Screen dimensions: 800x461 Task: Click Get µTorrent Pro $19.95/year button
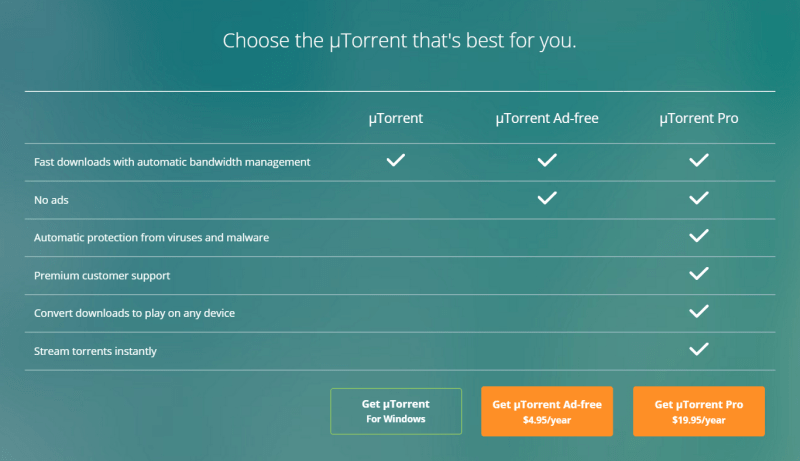(699, 411)
